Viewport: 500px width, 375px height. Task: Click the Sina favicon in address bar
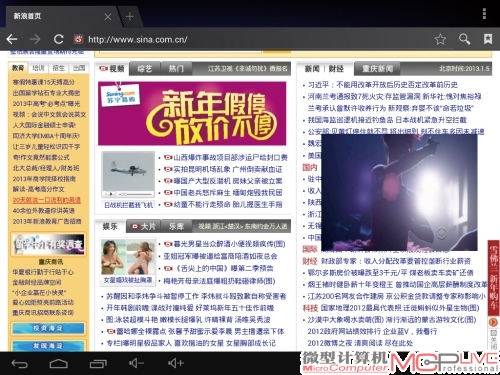coord(78,39)
